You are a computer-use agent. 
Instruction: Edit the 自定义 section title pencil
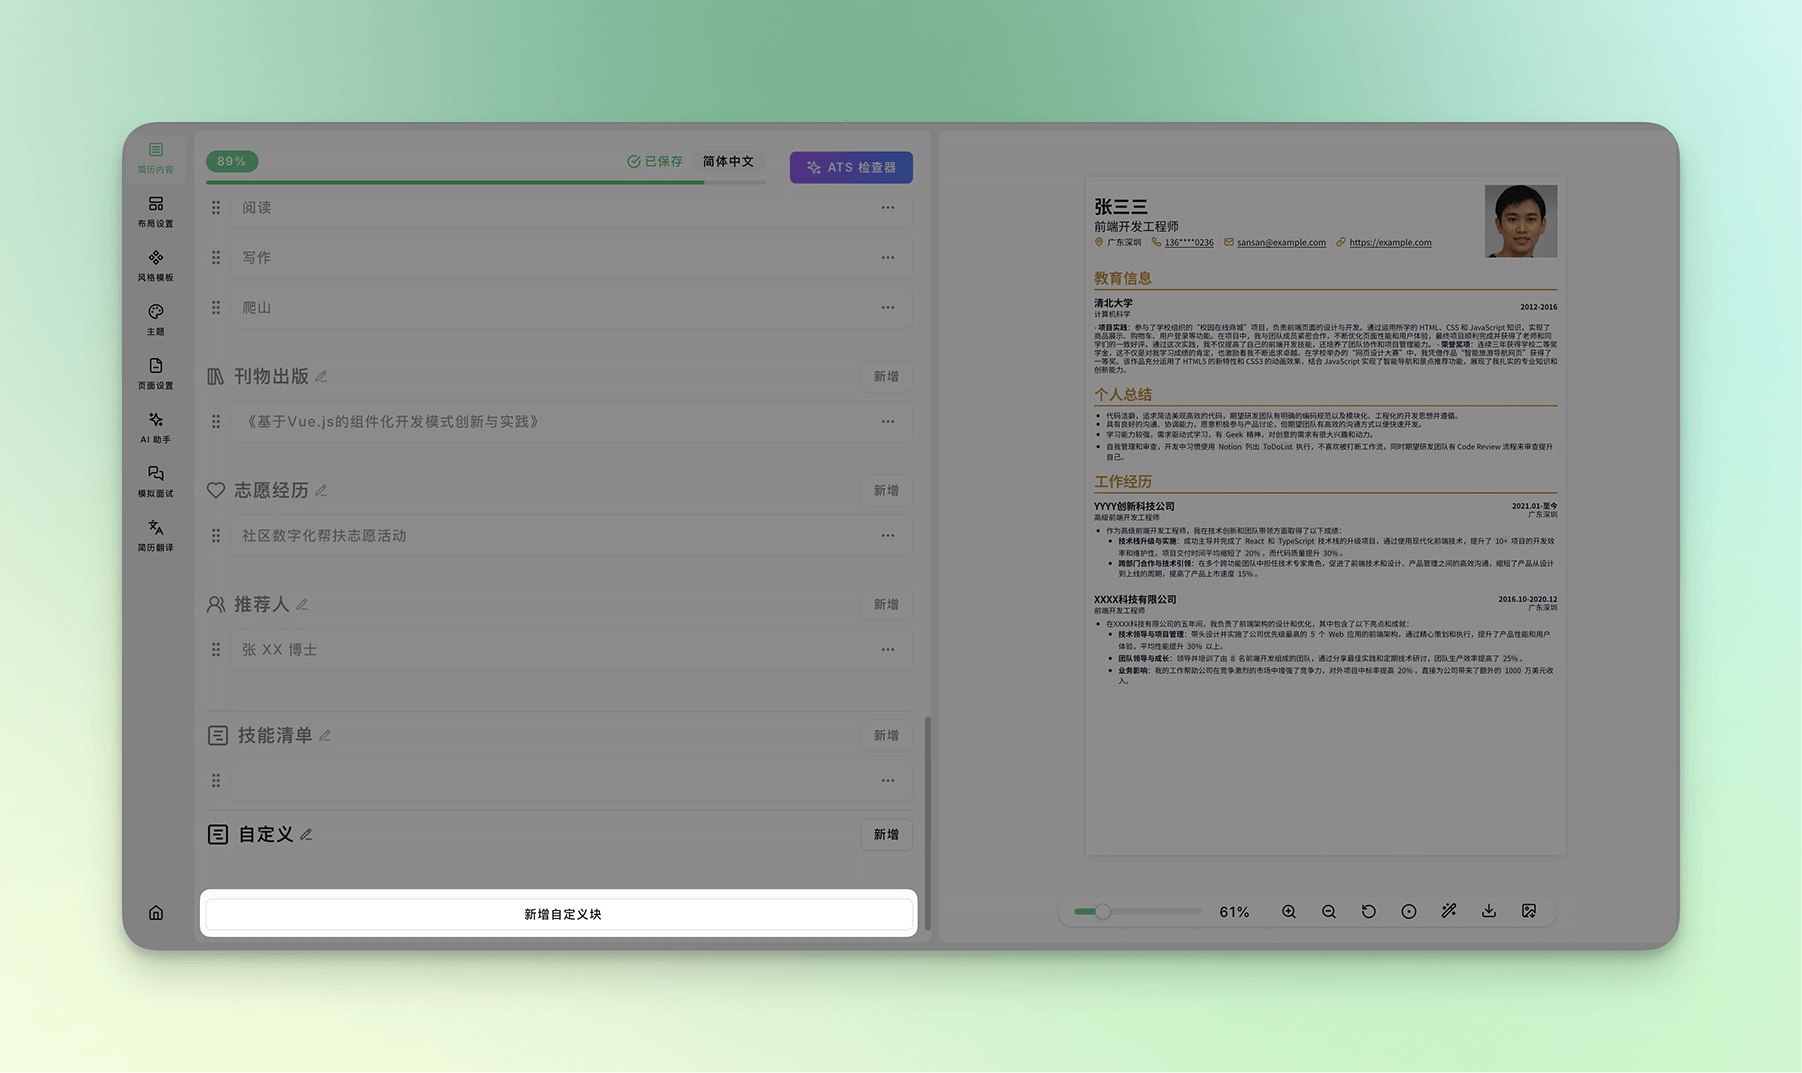click(306, 835)
